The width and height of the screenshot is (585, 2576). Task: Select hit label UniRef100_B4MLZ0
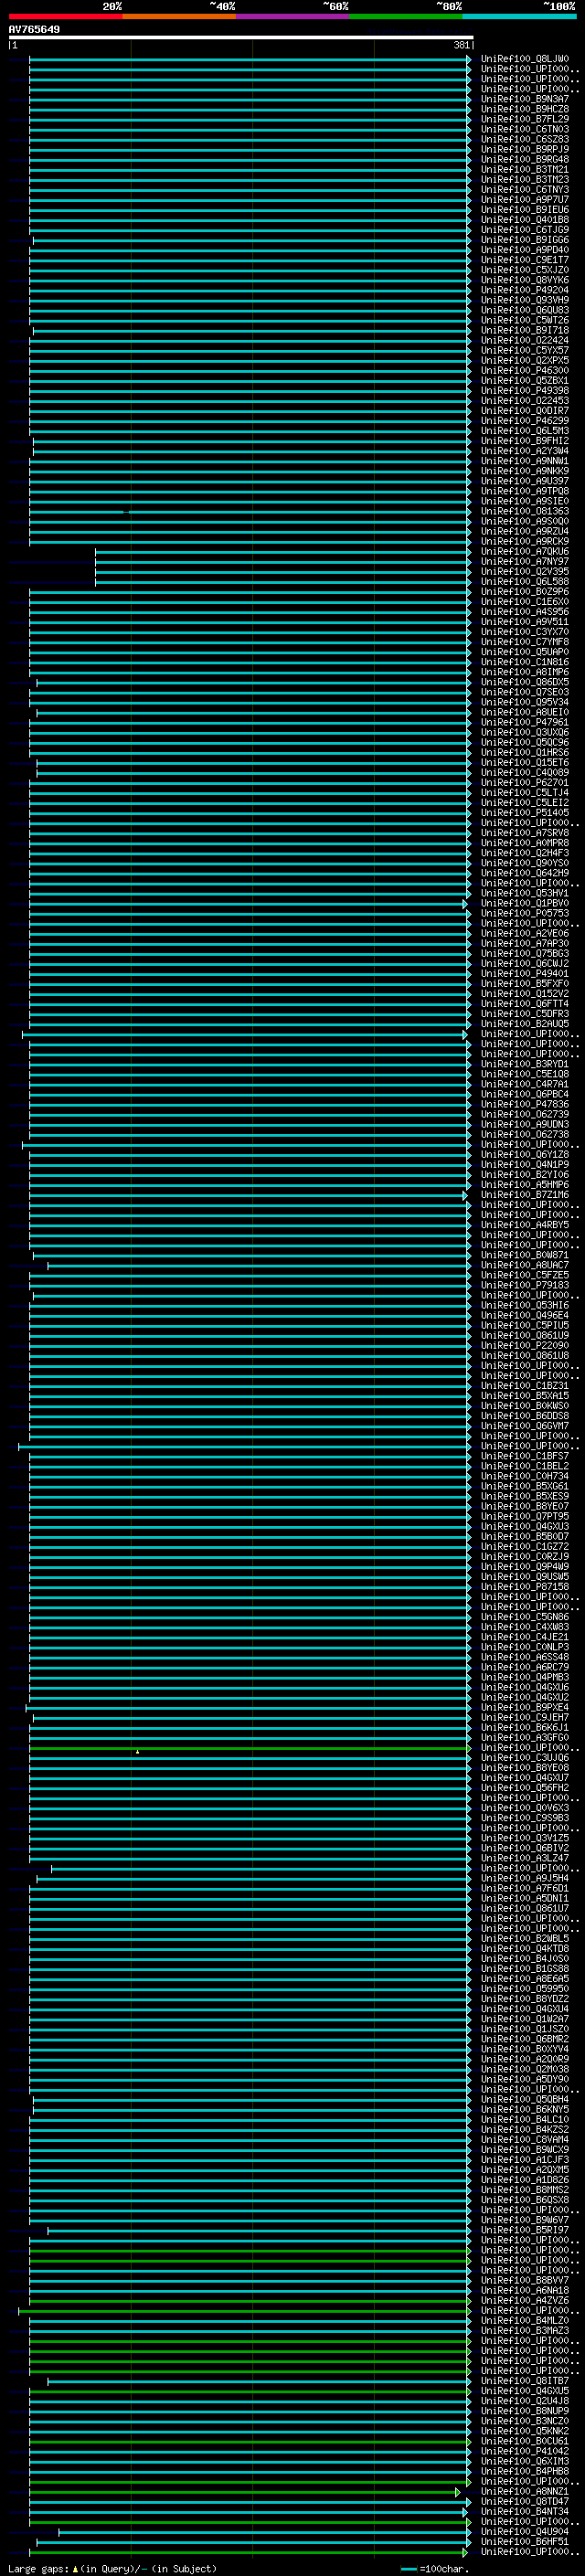coord(524,2321)
